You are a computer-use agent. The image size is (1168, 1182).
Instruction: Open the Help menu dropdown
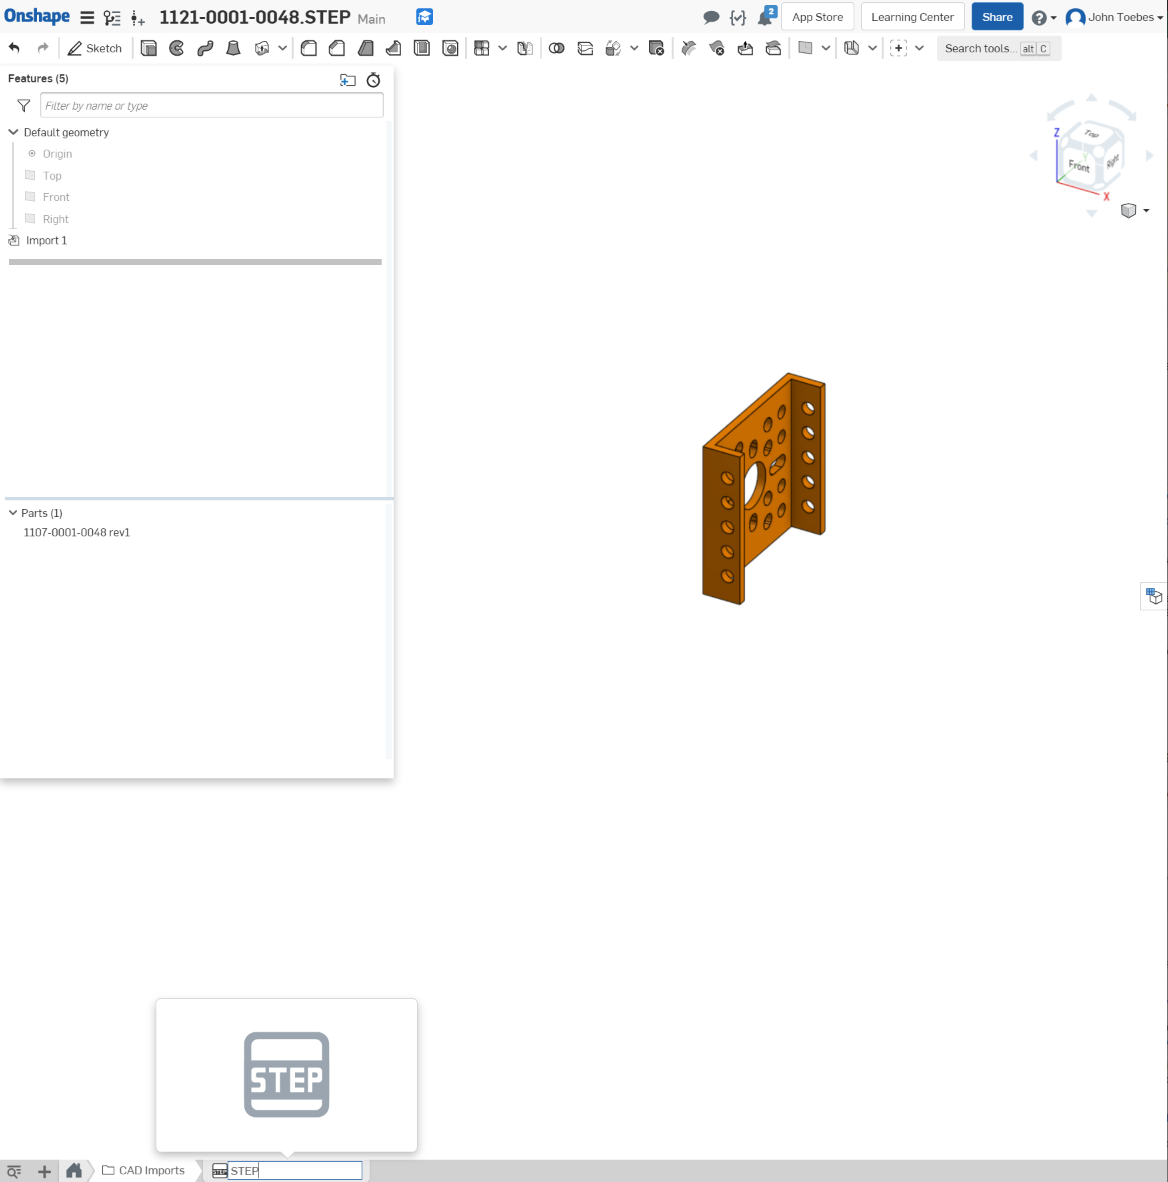pos(1044,17)
